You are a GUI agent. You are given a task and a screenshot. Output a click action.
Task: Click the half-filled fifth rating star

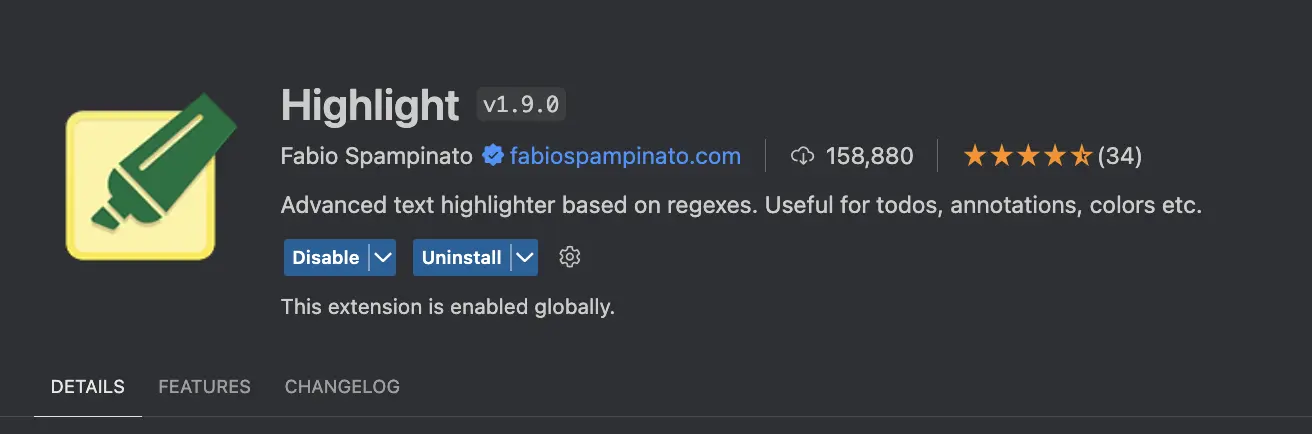[x=1082, y=156]
